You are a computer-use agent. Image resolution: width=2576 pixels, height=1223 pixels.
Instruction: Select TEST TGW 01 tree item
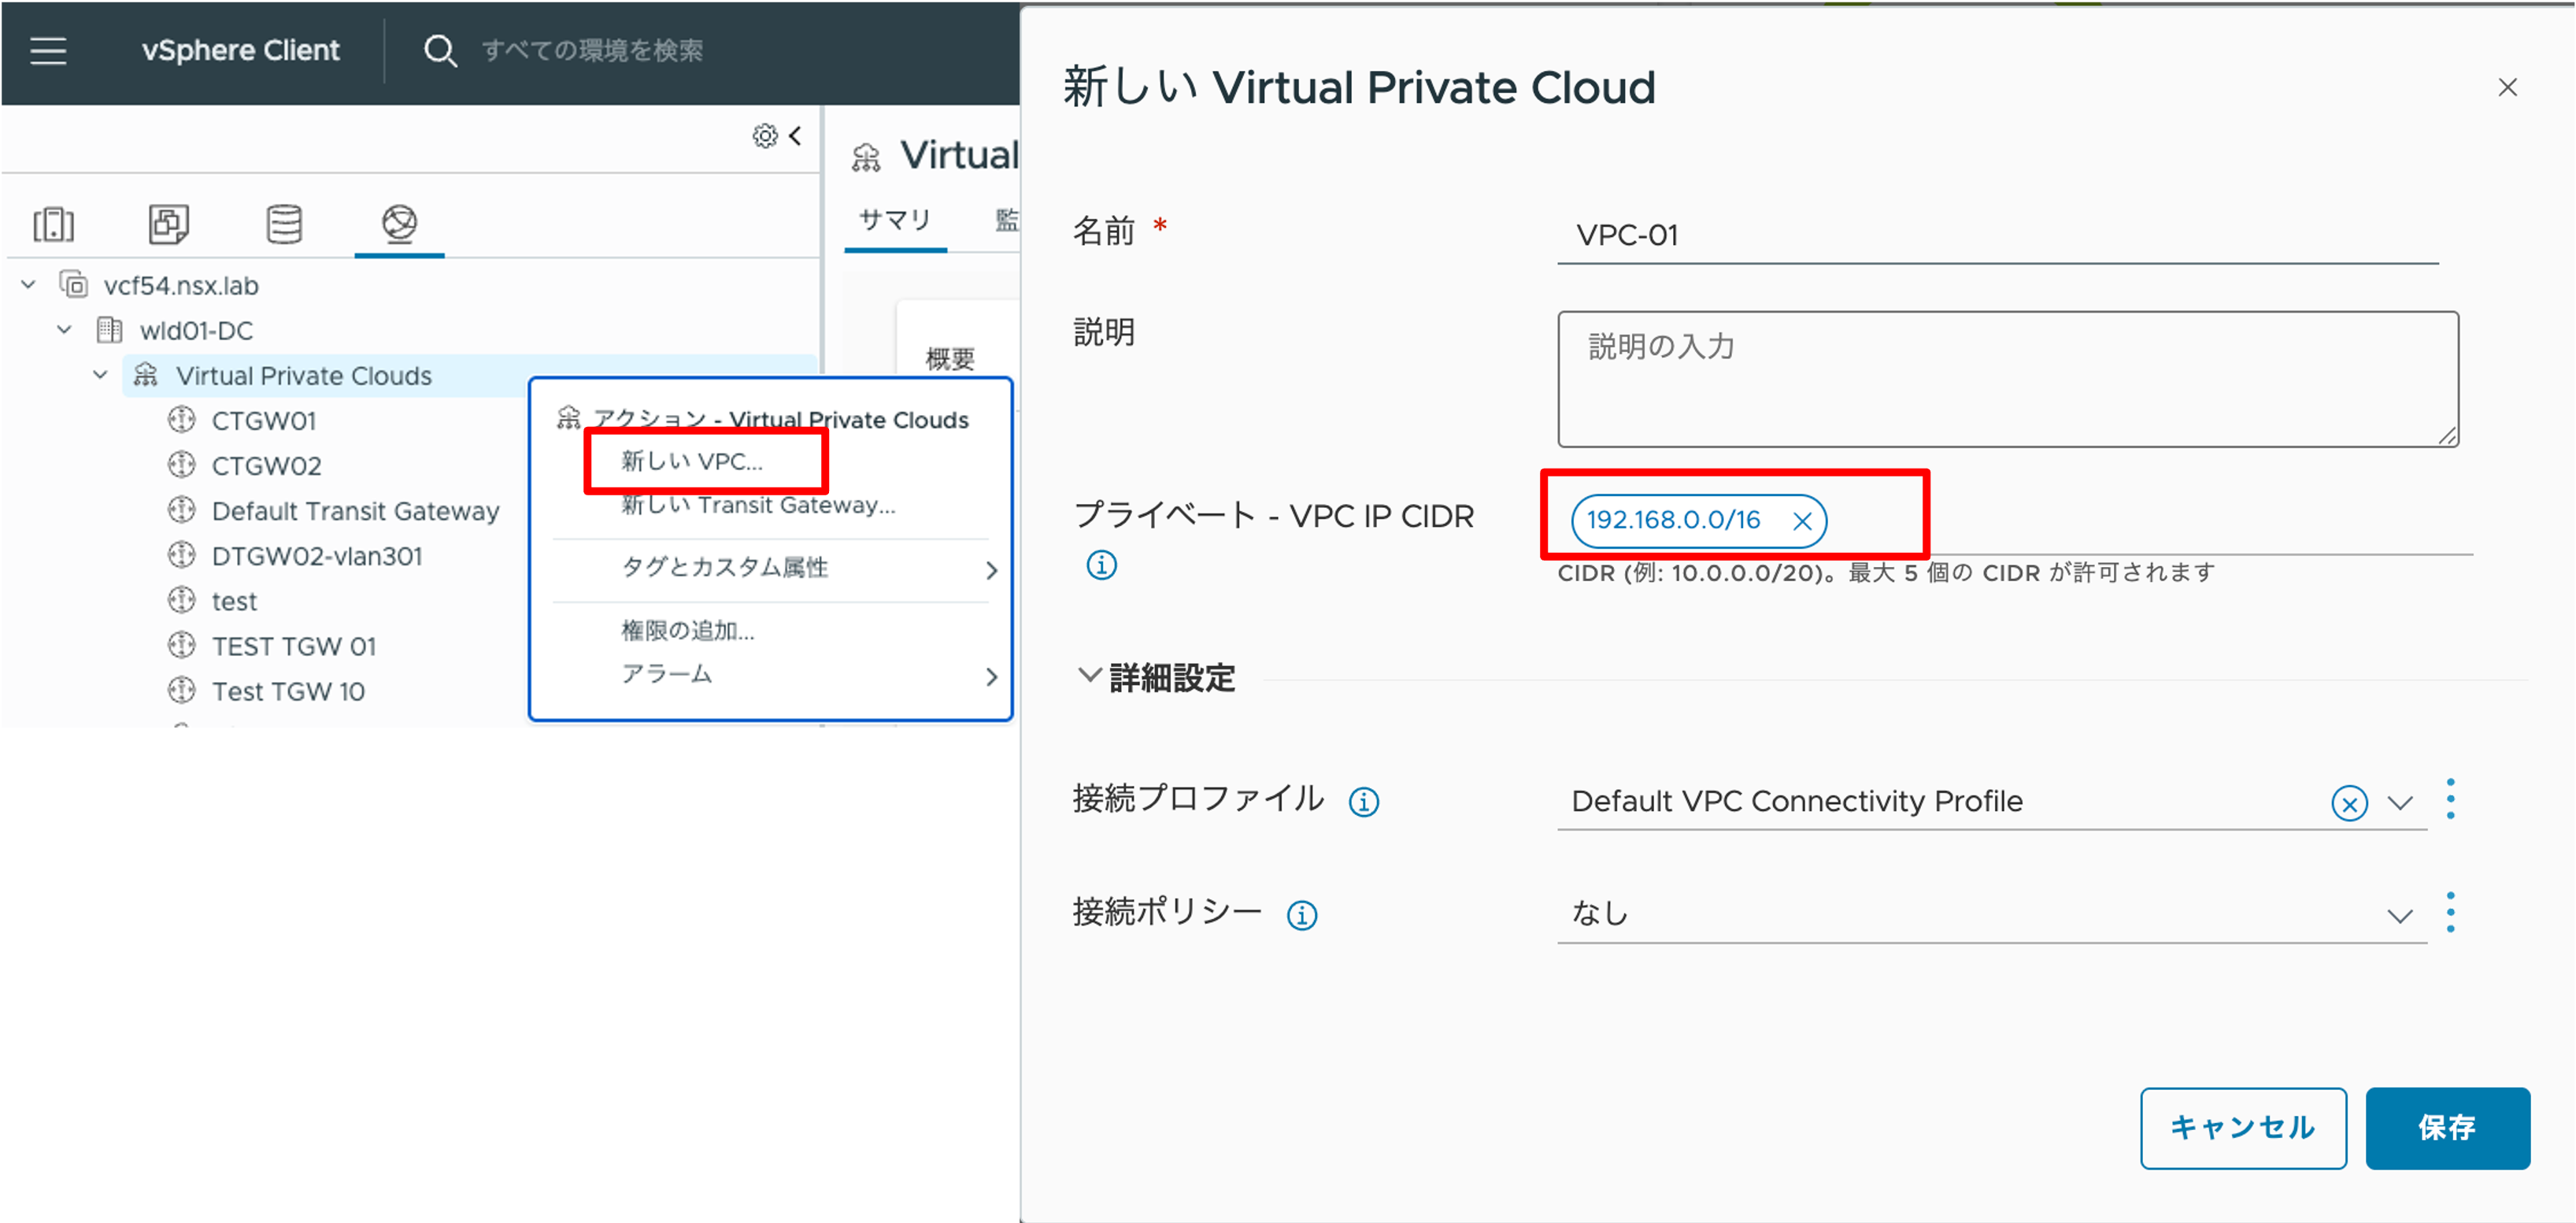pos(294,646)
